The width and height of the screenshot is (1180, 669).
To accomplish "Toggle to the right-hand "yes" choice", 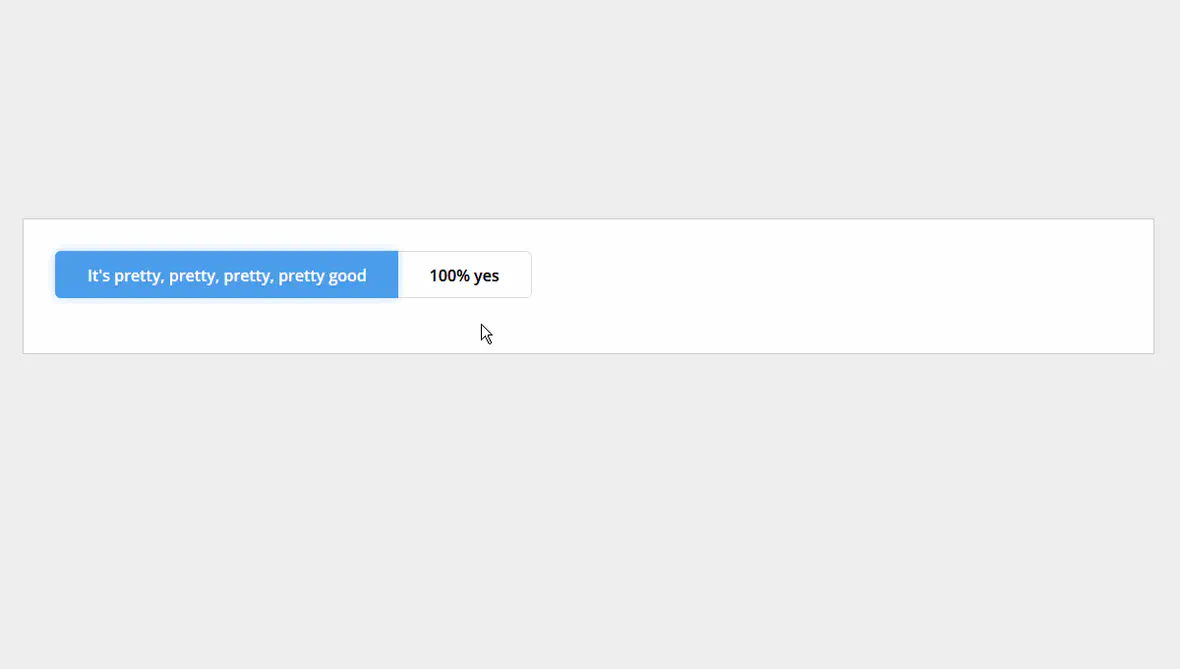I will coord(464,275).
